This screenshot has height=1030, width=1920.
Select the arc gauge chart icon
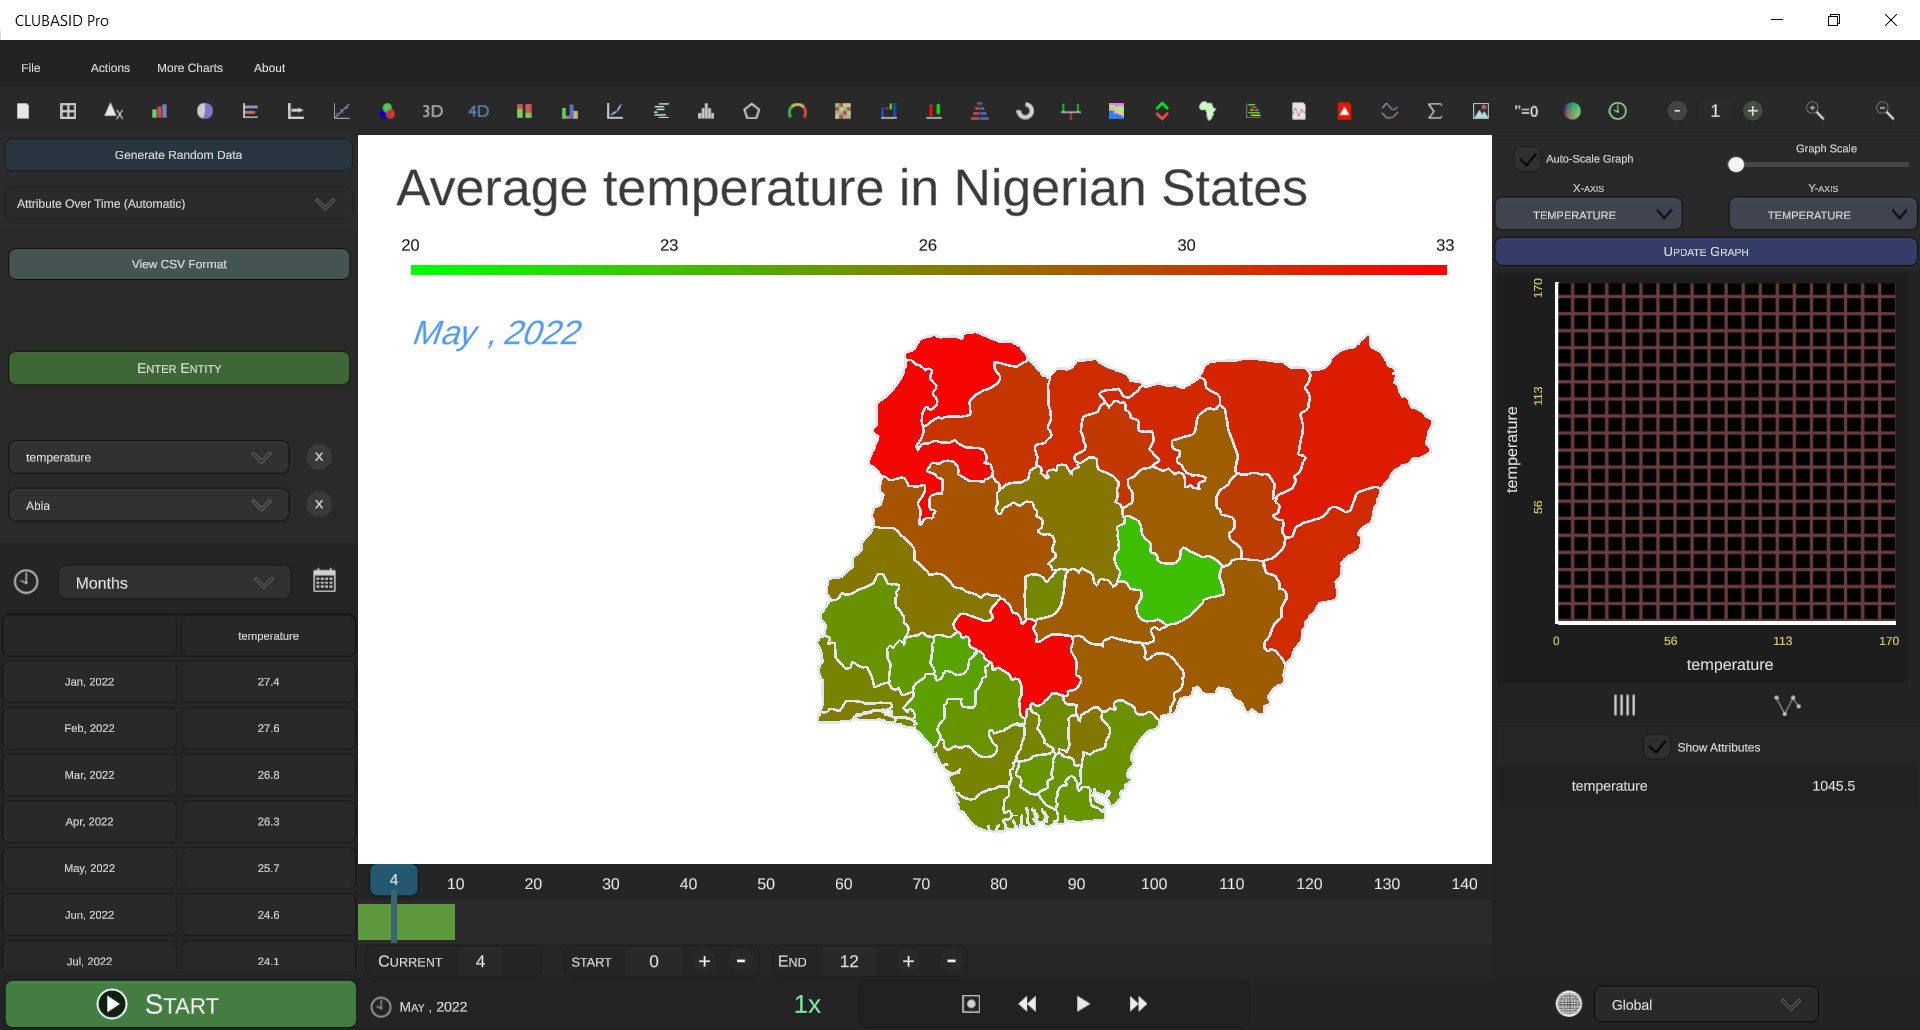(x=797, y=111)
